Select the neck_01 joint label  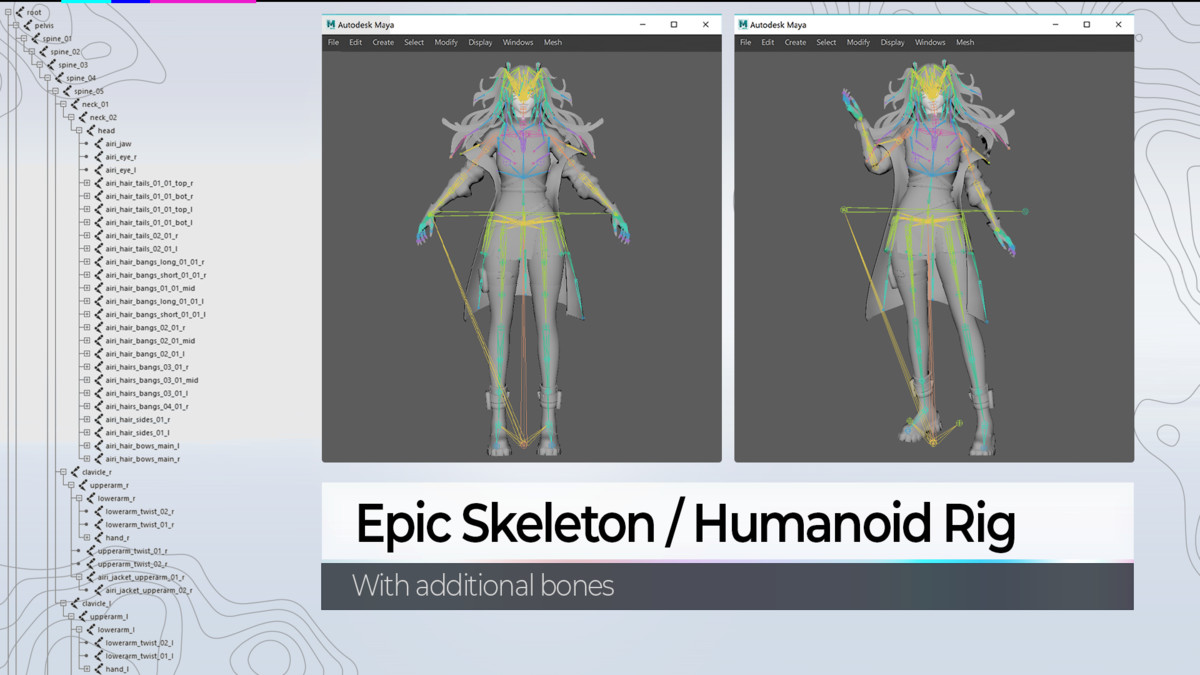click(95, 104)
